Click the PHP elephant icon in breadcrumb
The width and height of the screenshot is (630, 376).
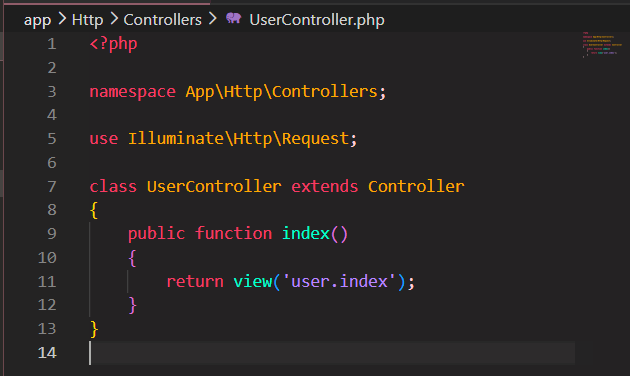233,18
